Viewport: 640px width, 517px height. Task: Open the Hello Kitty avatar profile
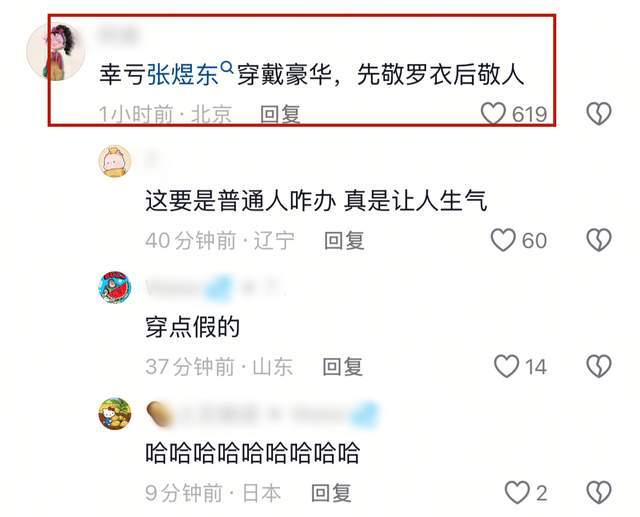(115, 413)
